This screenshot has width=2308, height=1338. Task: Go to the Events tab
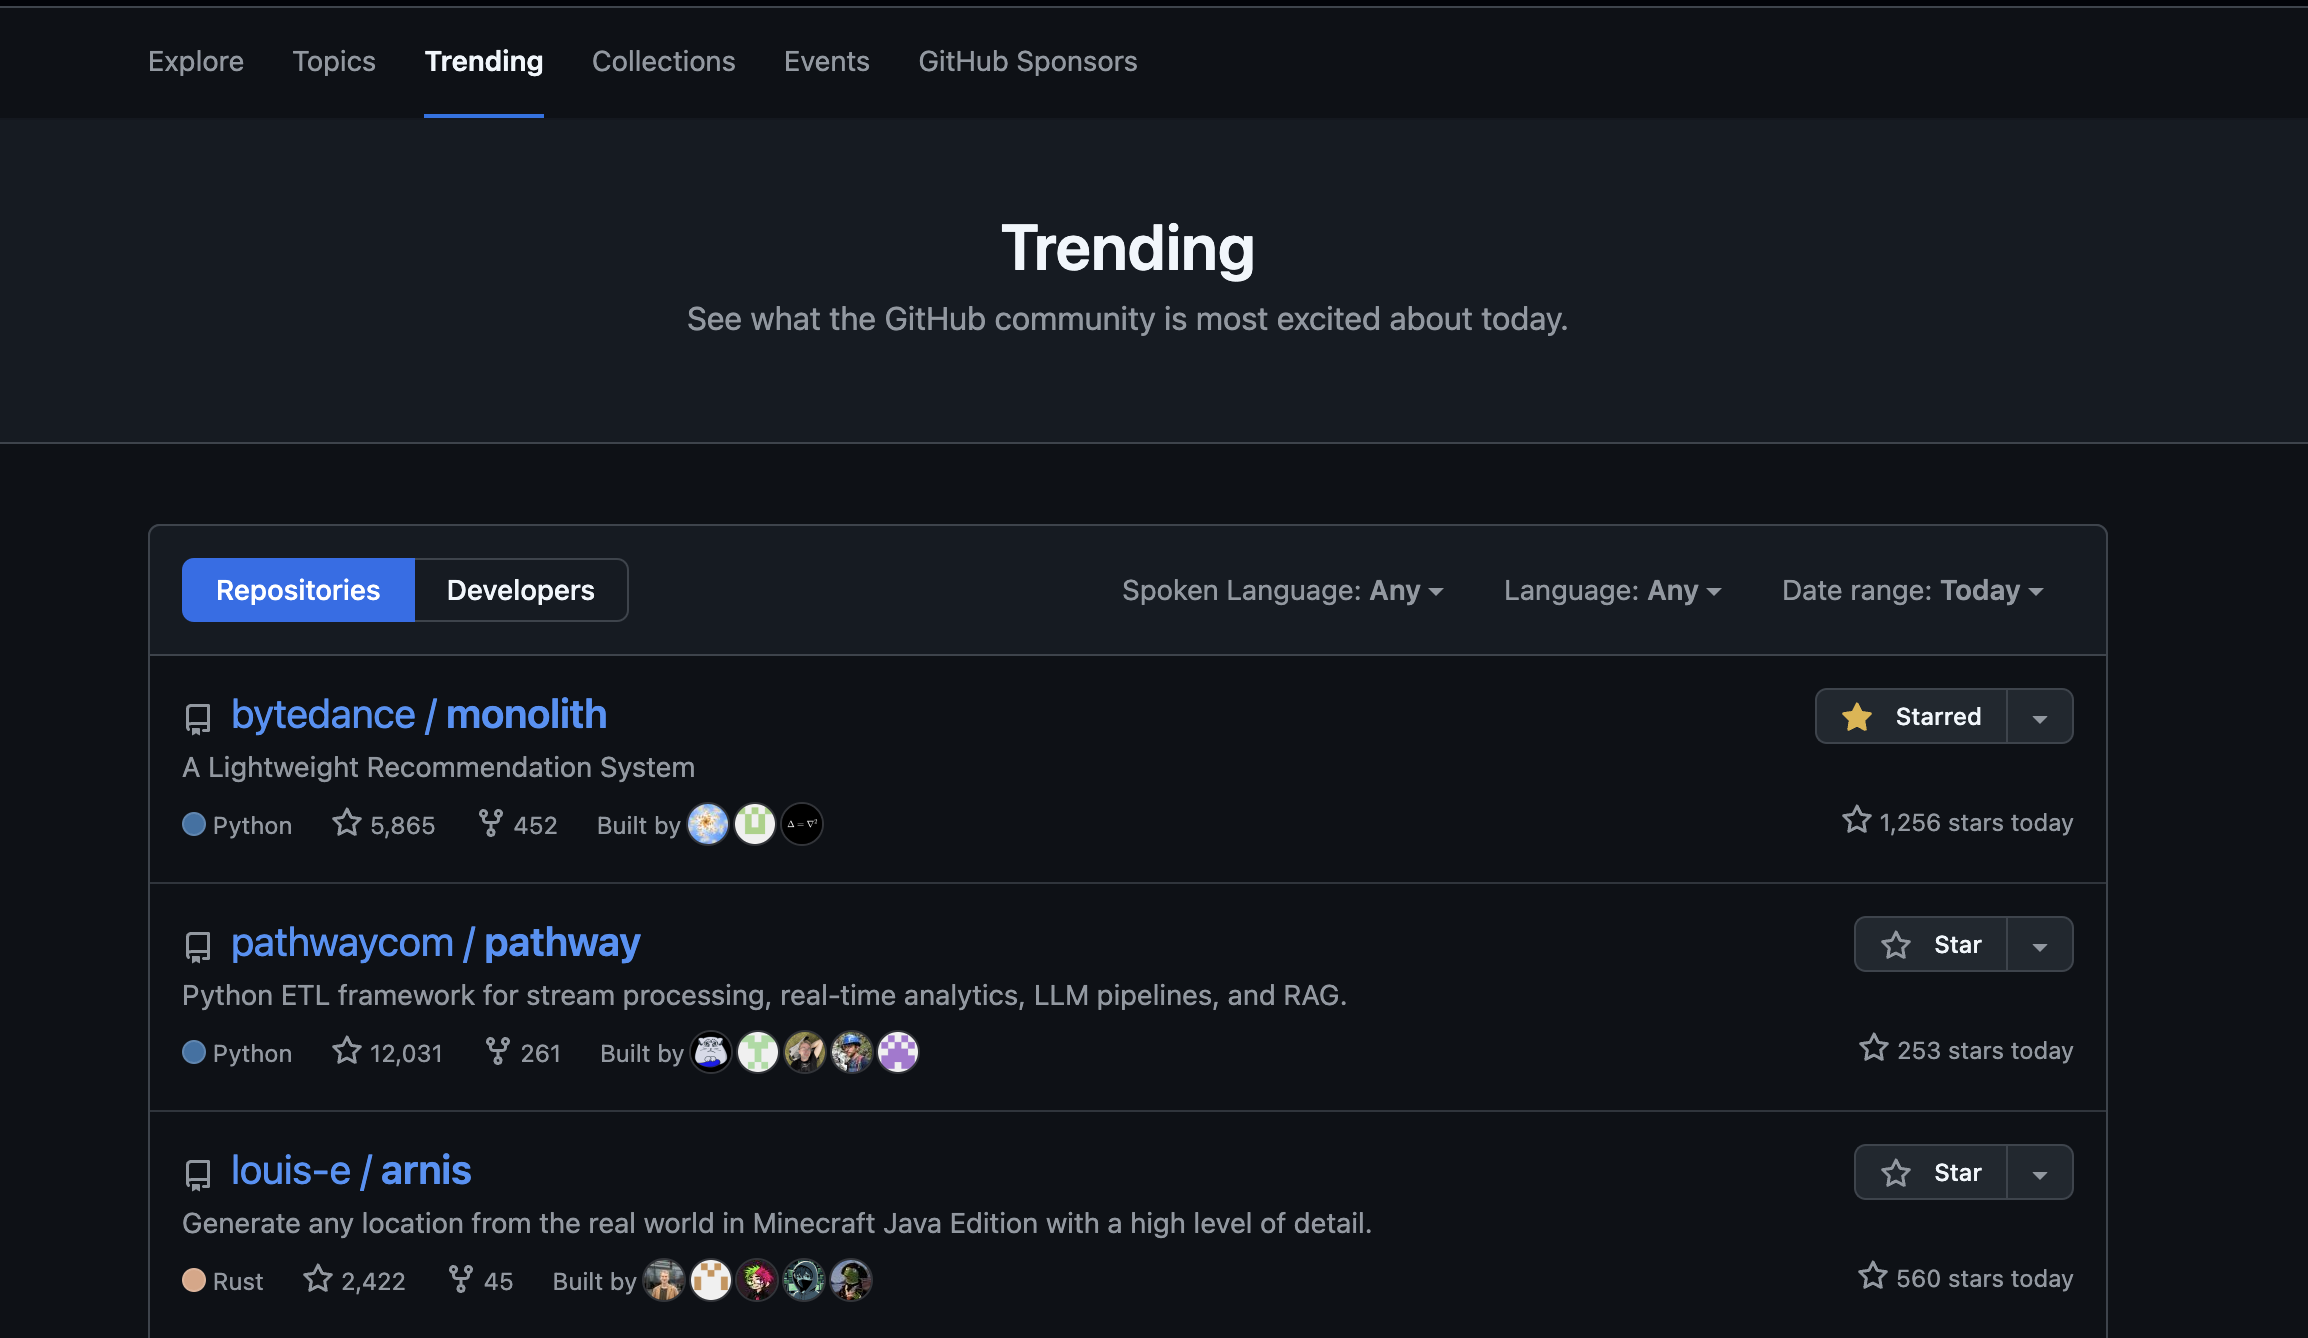[827, 61]
